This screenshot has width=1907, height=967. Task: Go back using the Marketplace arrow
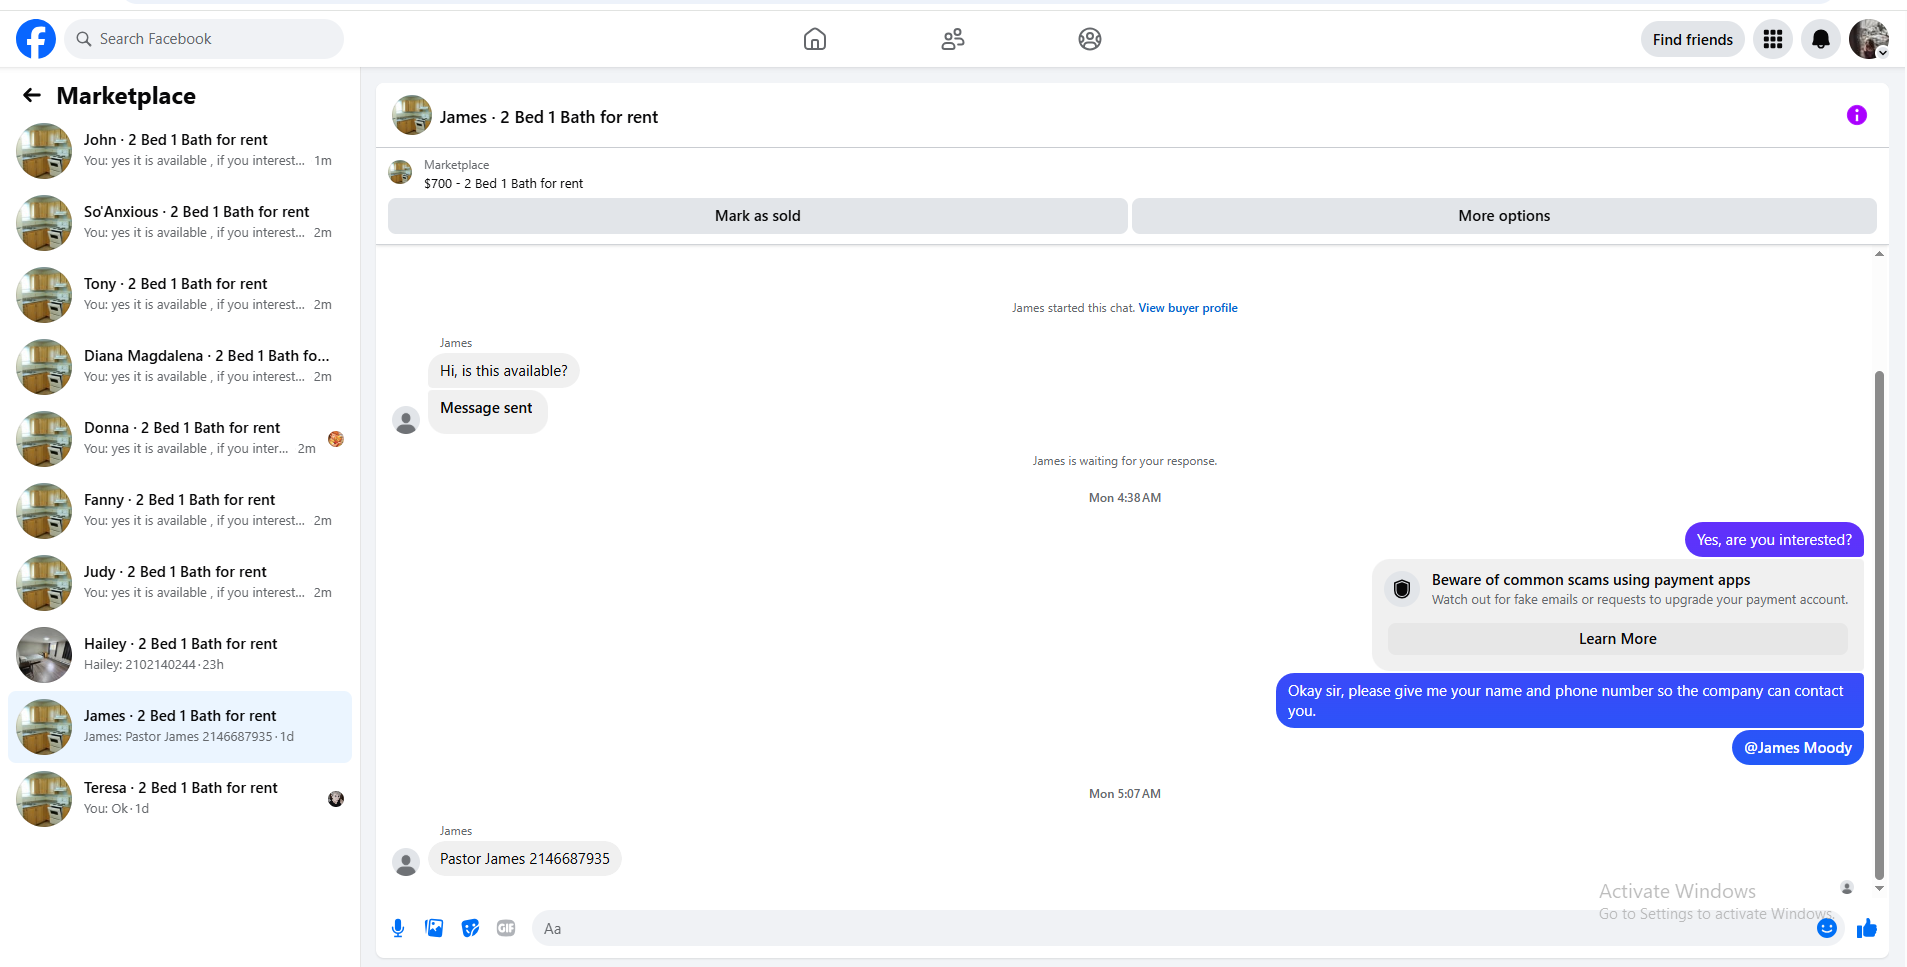[32, 95]
